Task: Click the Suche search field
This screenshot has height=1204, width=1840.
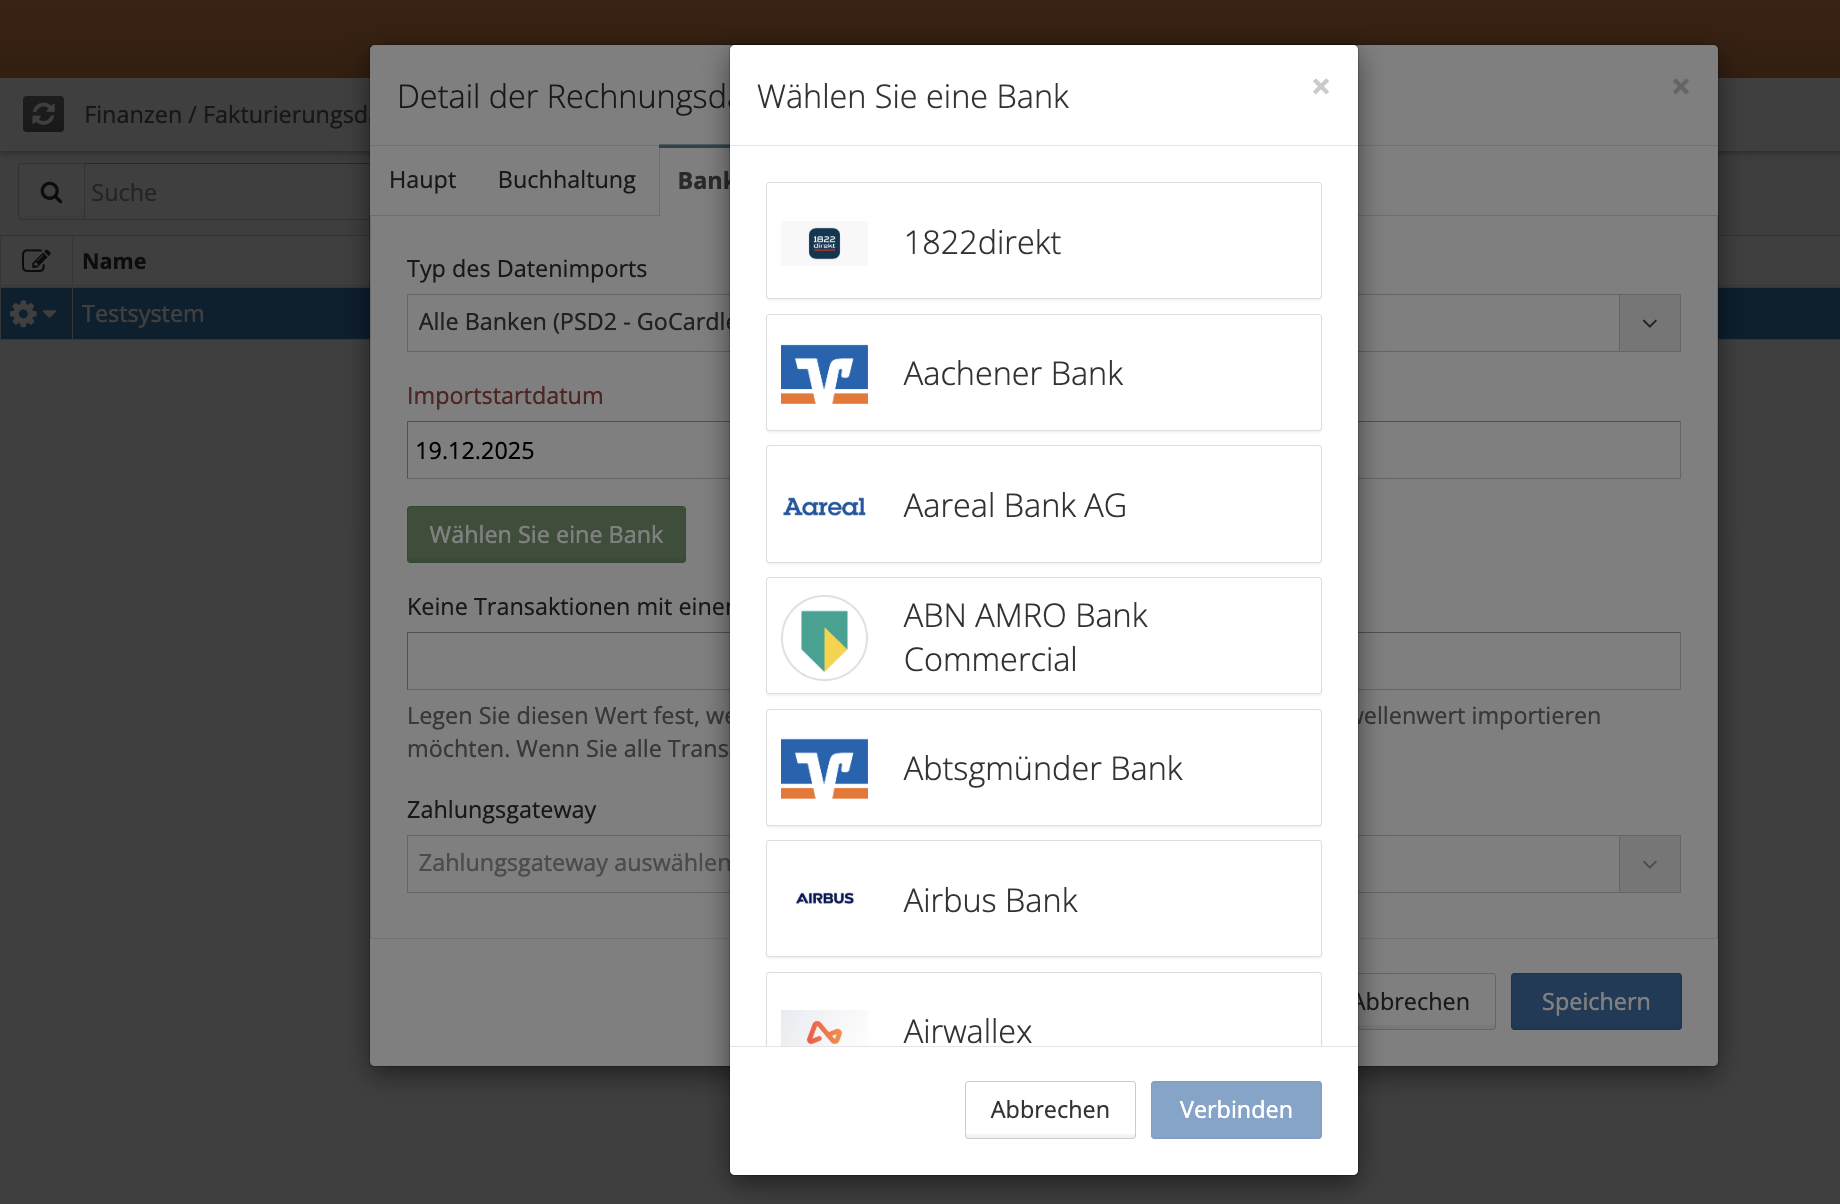Action: [x=228, y=192]
